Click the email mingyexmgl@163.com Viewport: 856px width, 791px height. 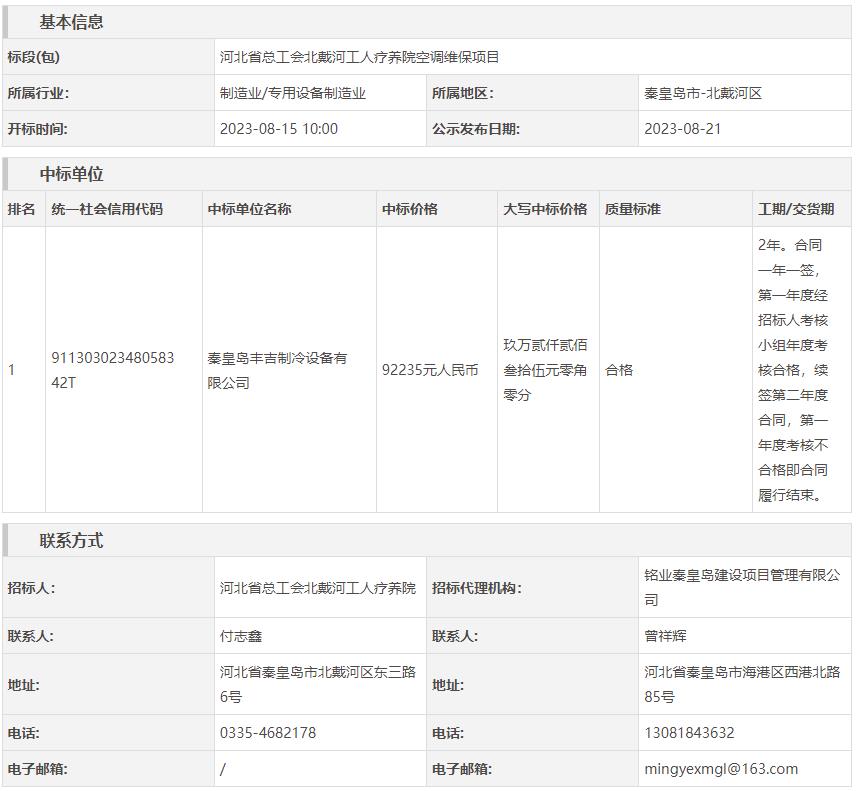point(721,769)
